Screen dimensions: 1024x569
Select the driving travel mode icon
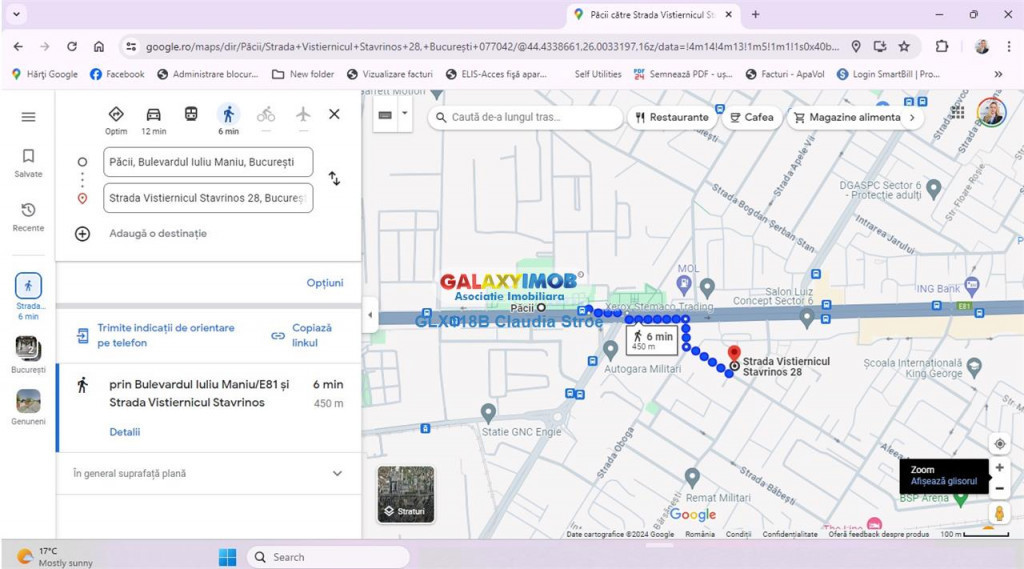pyautogui.click(x=153, y=115)
